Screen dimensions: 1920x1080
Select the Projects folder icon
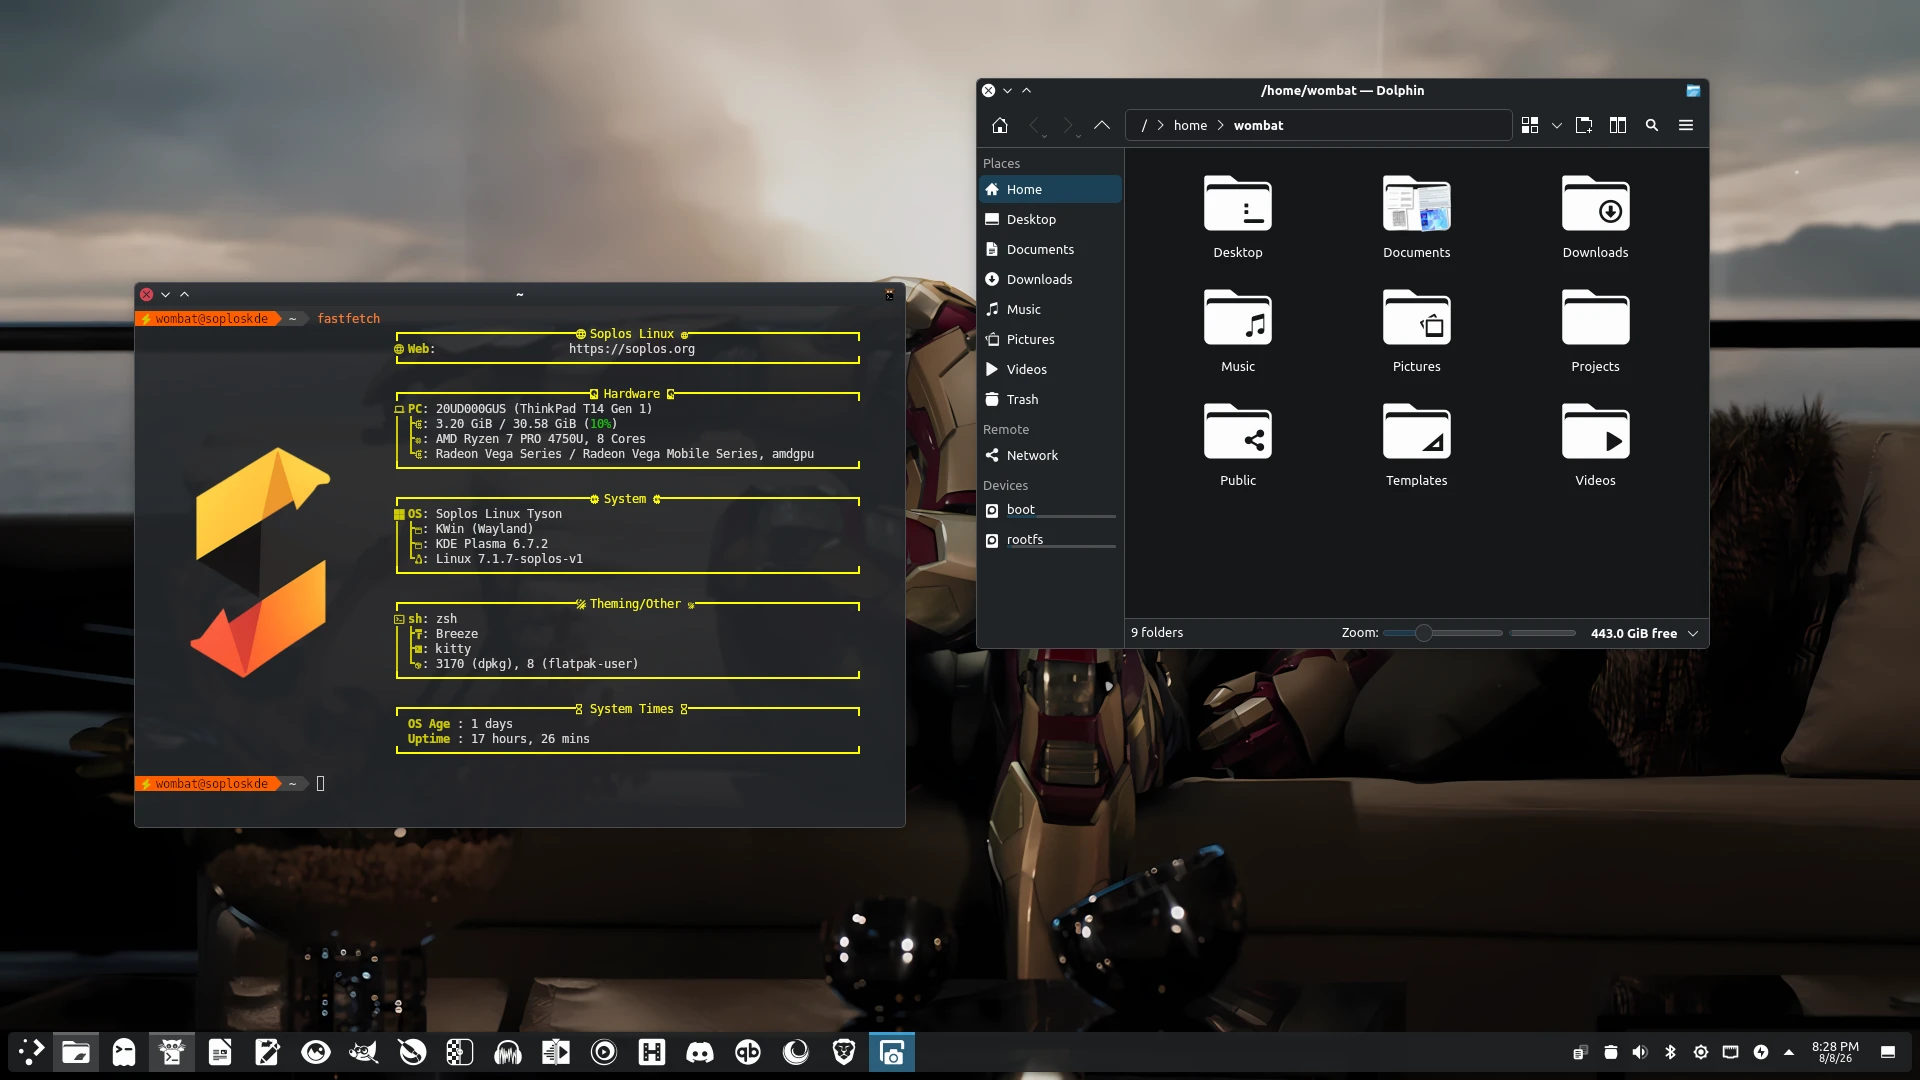(1596, 318)
